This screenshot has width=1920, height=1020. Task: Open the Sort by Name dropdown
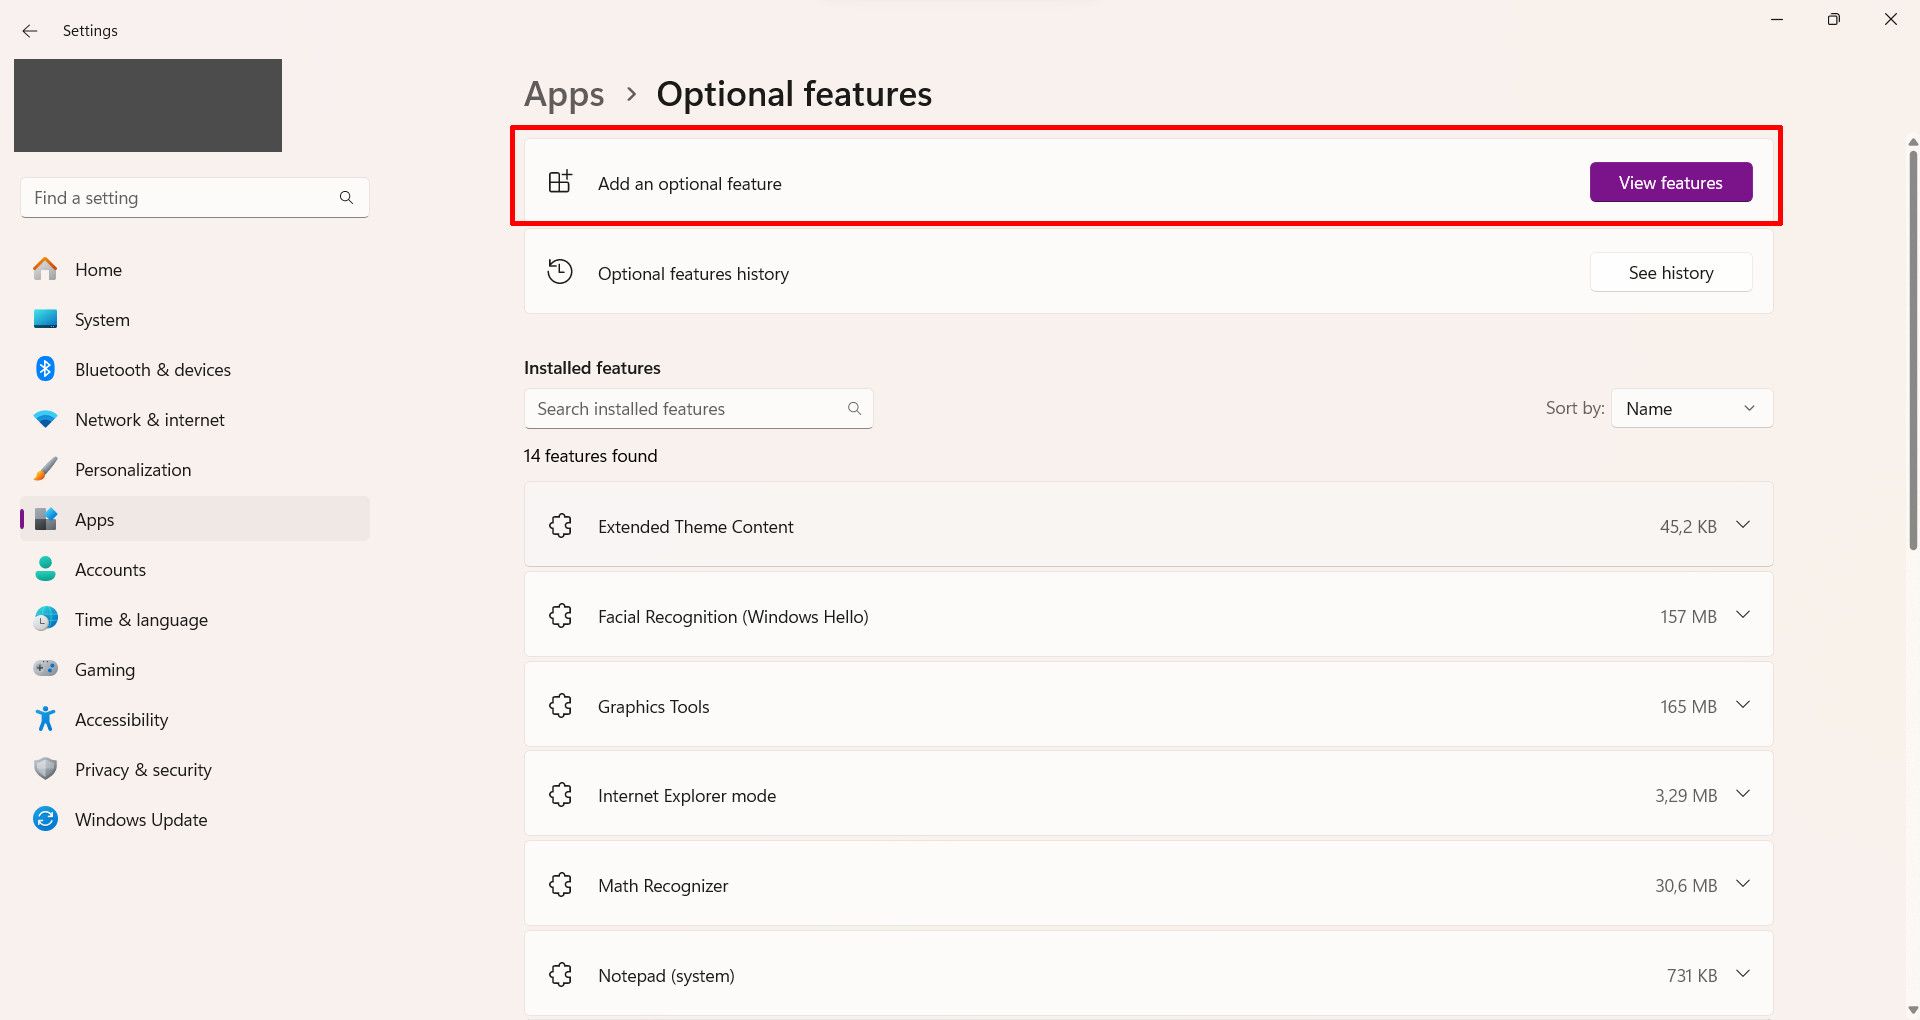(1691, 408)
